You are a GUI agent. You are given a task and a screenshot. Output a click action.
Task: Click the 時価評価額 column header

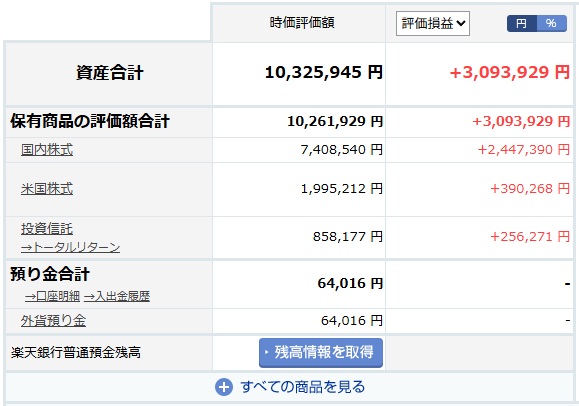[x=302, y=23]
